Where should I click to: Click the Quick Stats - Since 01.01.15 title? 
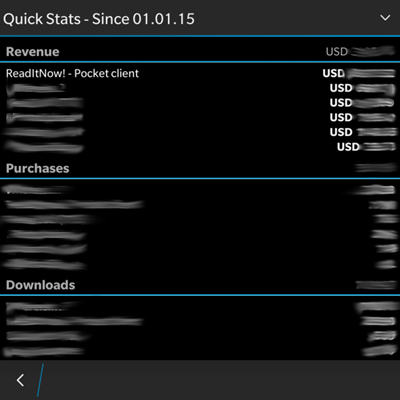(x=99, y=19)
